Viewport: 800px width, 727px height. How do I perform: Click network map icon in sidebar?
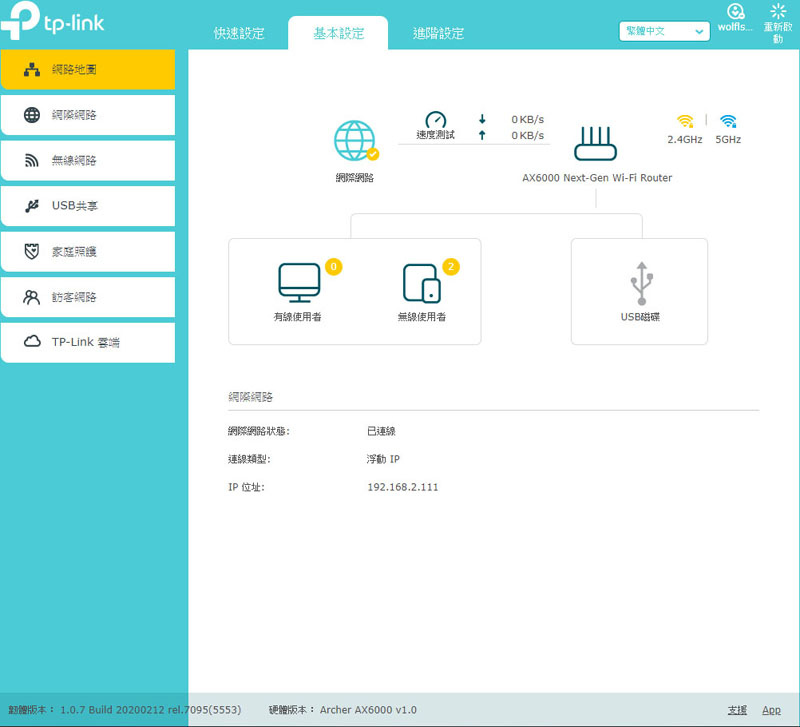tap(32, 69)
